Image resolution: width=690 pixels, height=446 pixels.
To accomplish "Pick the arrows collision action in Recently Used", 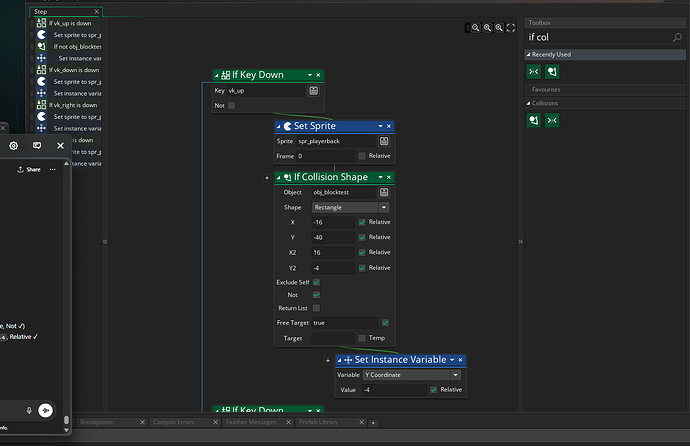I will pos(534,72).
